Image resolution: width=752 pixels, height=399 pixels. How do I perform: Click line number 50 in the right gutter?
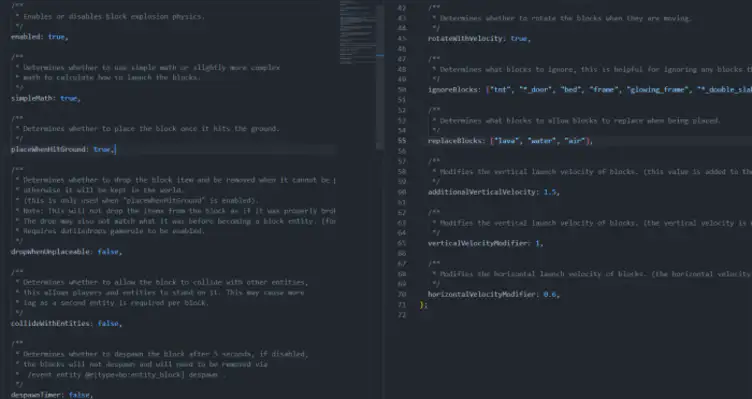(x=401, y=90)
